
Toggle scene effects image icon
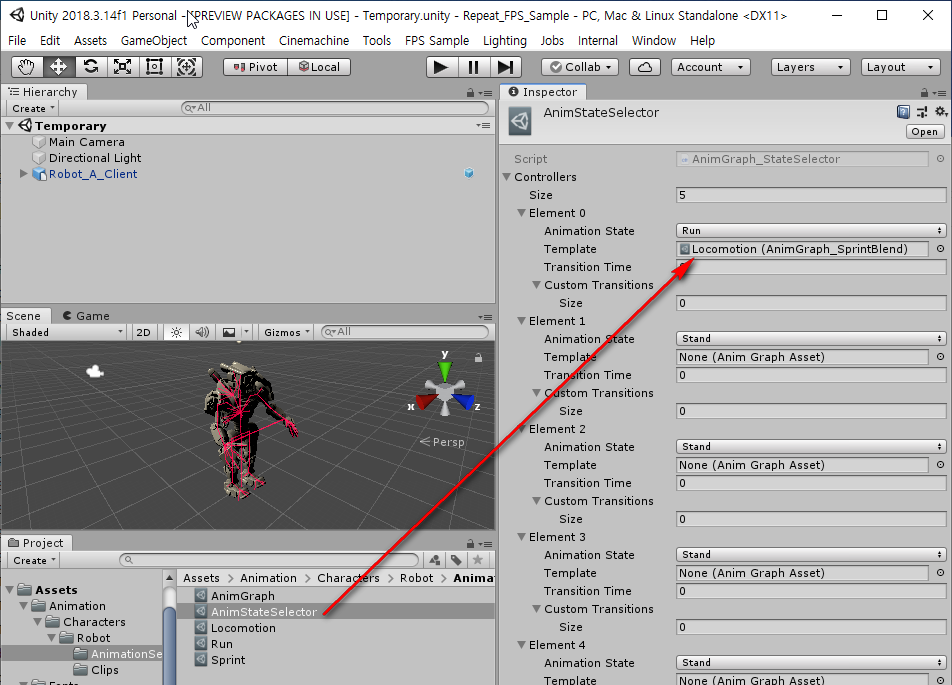pyautogui.click(x=229, y=332)
